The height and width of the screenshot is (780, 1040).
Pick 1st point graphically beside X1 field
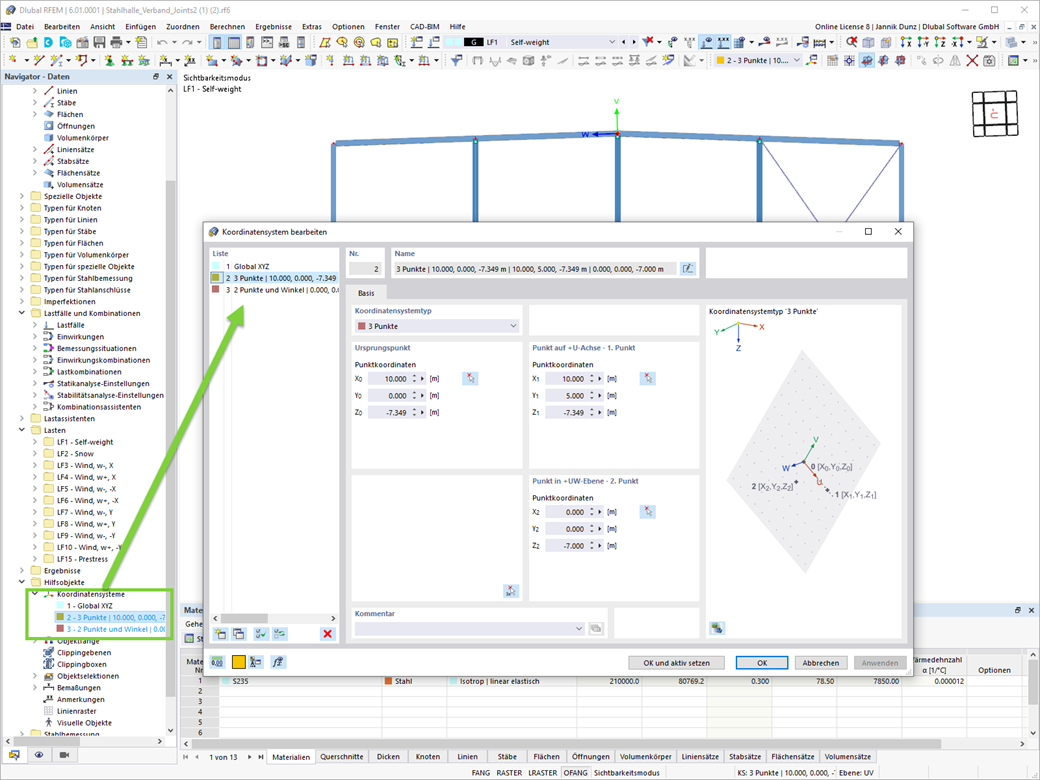pos(648,379)
